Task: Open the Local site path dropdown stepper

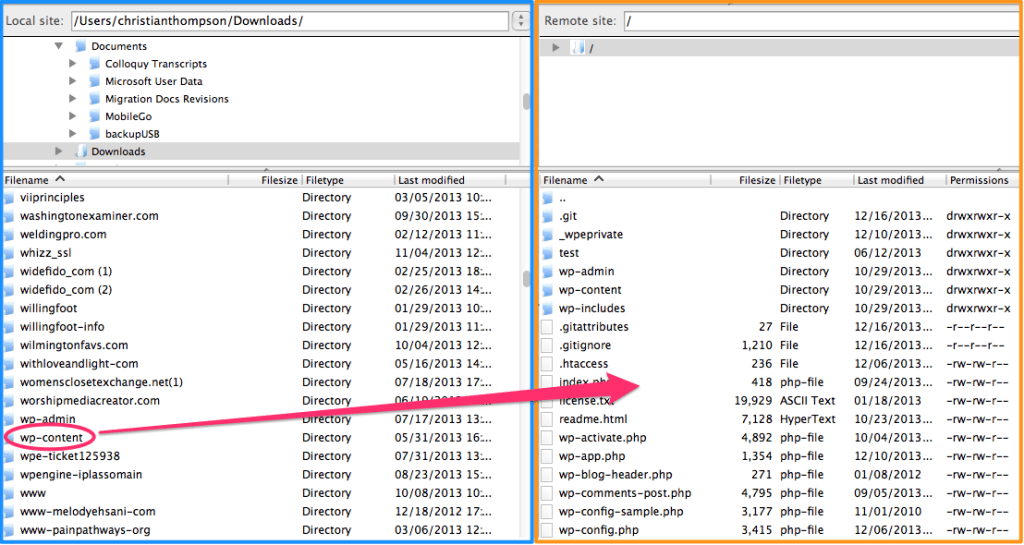Action: (520, 21)
